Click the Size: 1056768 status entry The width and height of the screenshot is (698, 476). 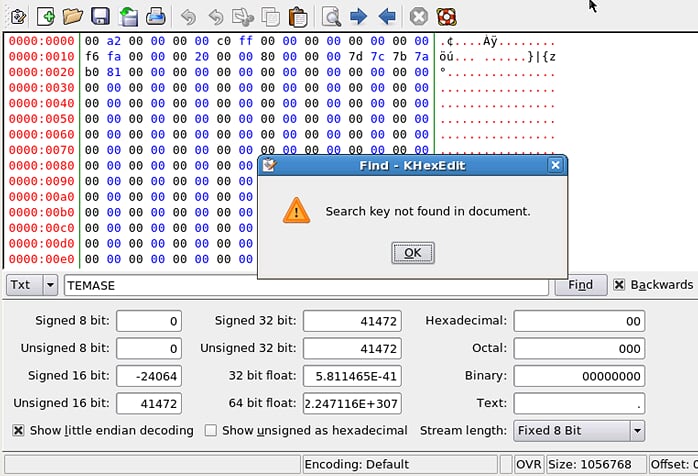596,464
